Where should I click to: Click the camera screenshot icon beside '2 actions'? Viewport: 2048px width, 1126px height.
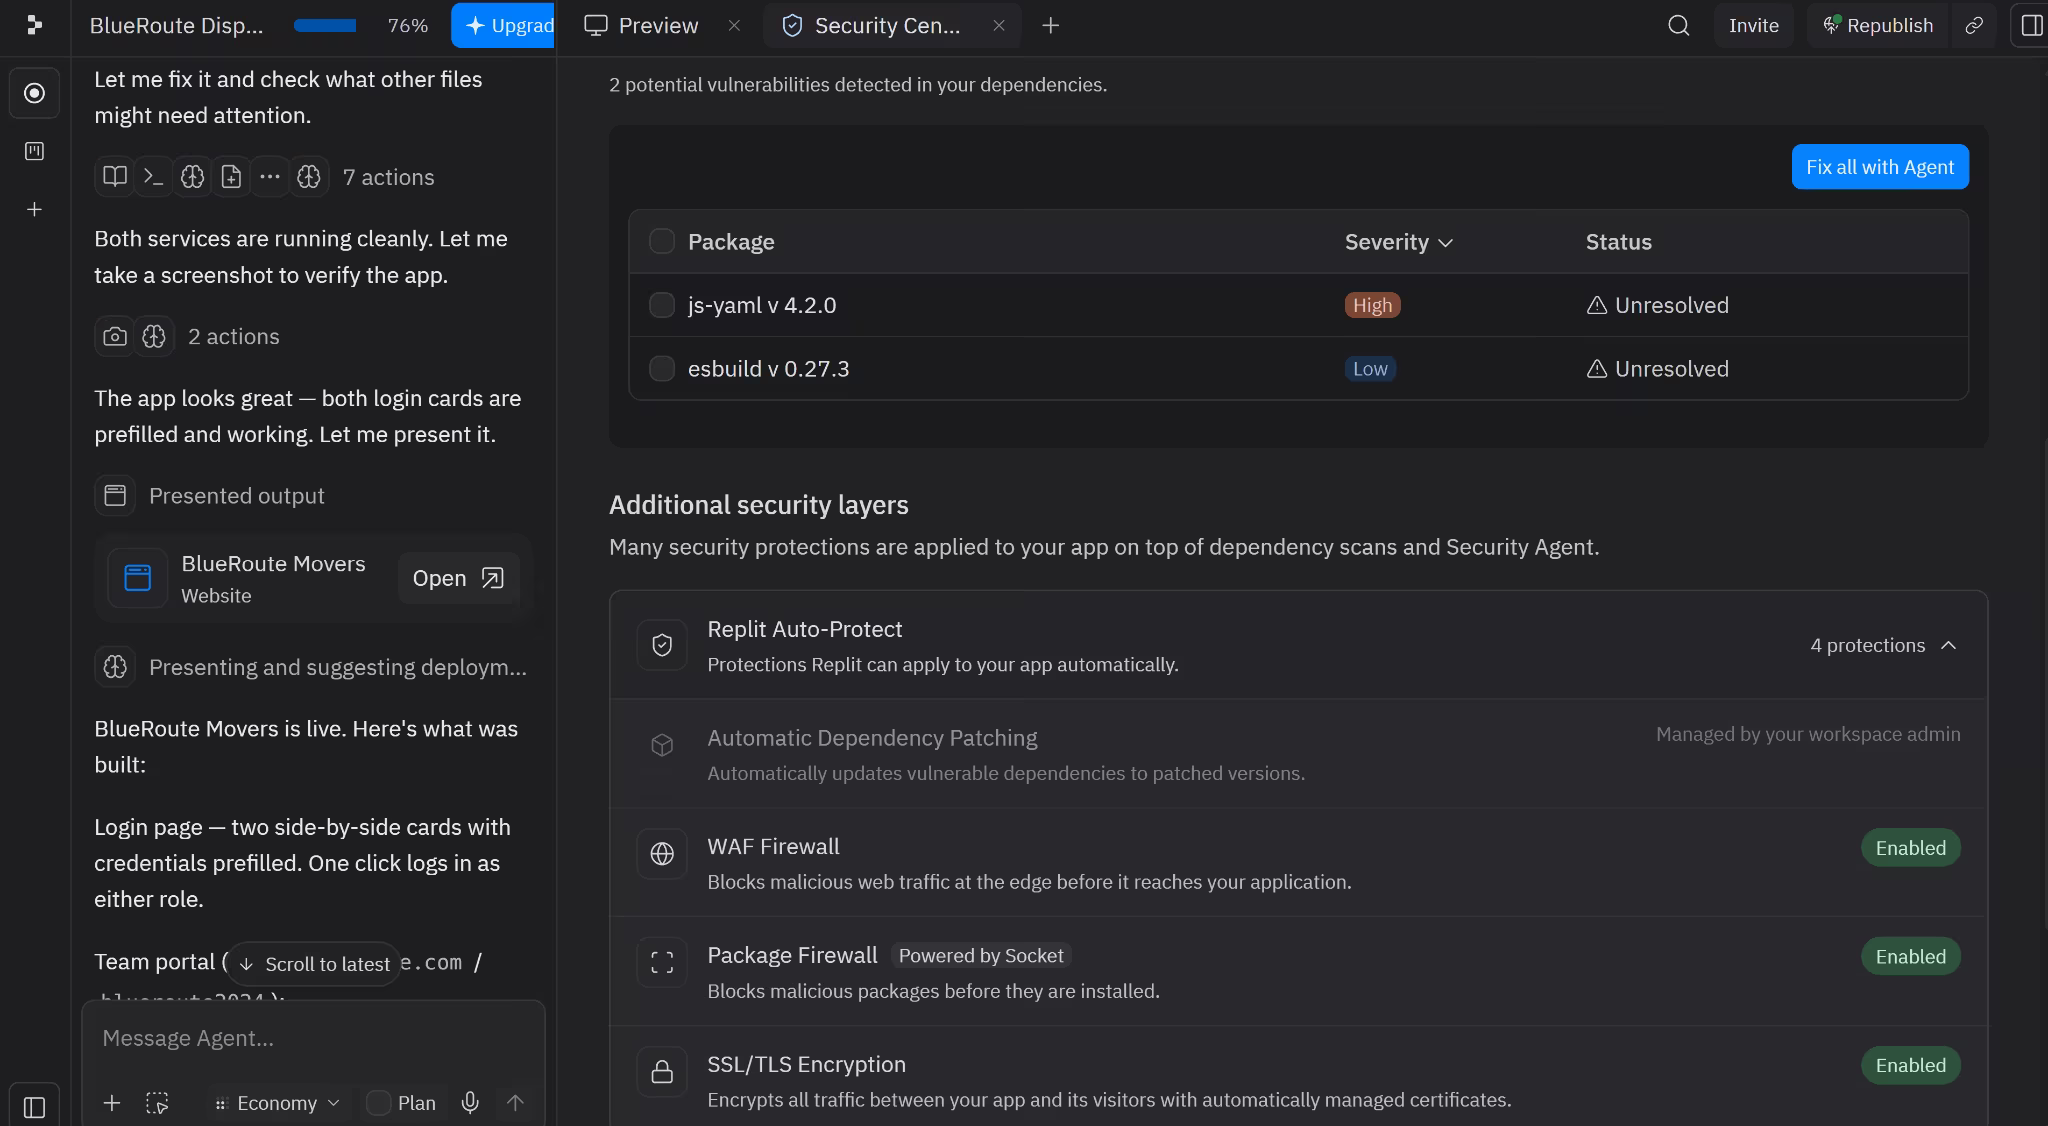[x=115, y=336]
